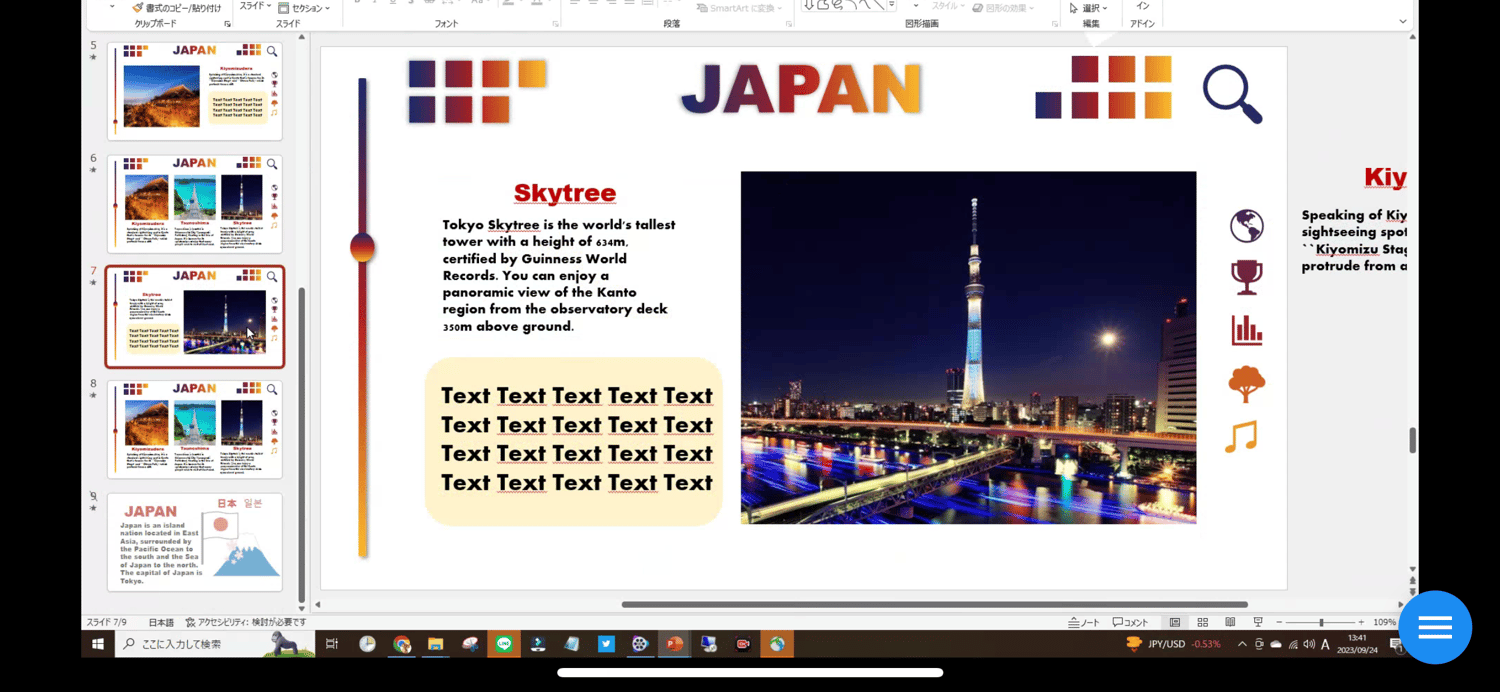Click the Text Text placeholder box

tap(574, 441)
